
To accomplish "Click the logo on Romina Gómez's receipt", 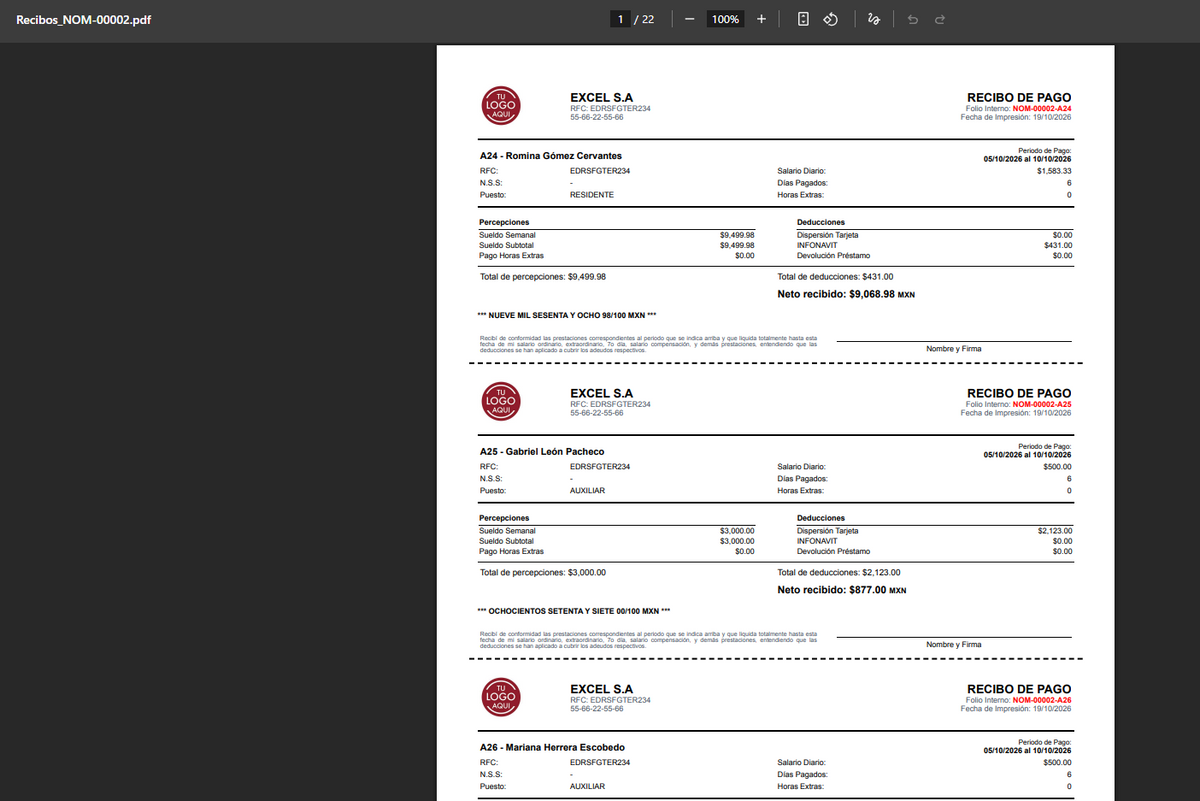I will [x=500, y=105].
